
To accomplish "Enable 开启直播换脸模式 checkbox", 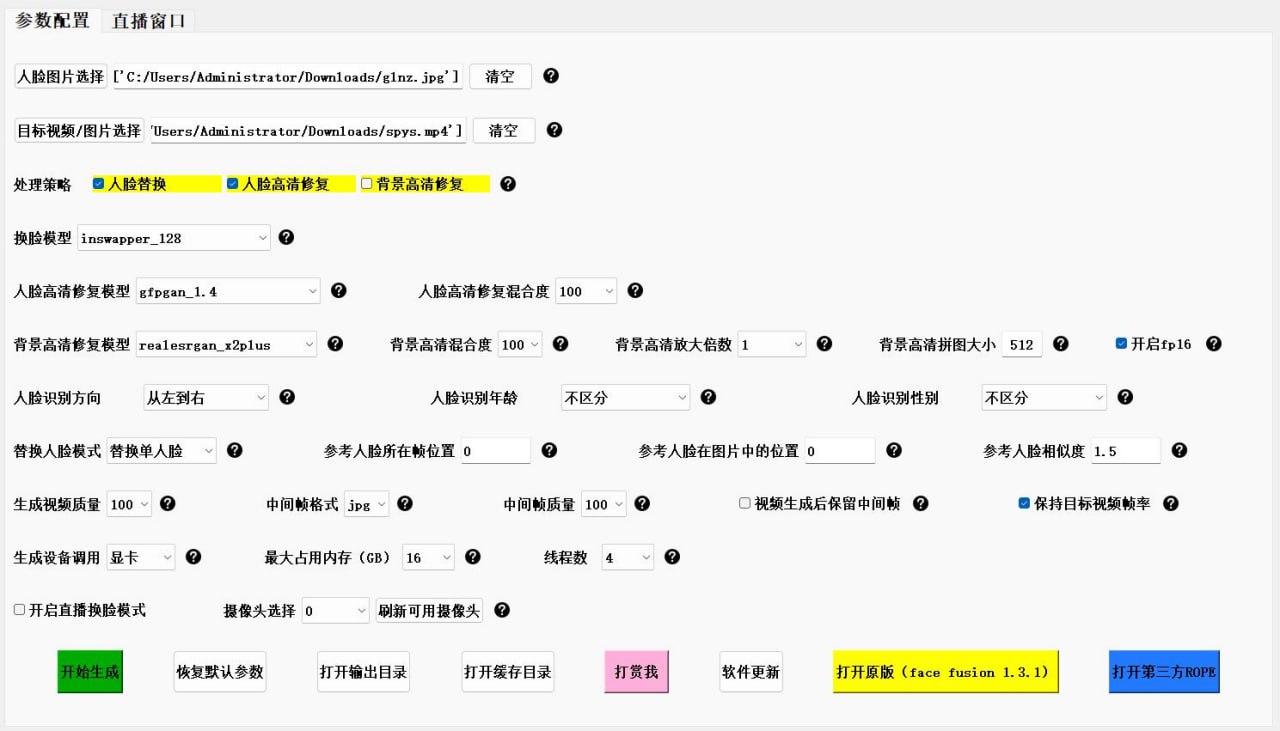I will 20,610.
